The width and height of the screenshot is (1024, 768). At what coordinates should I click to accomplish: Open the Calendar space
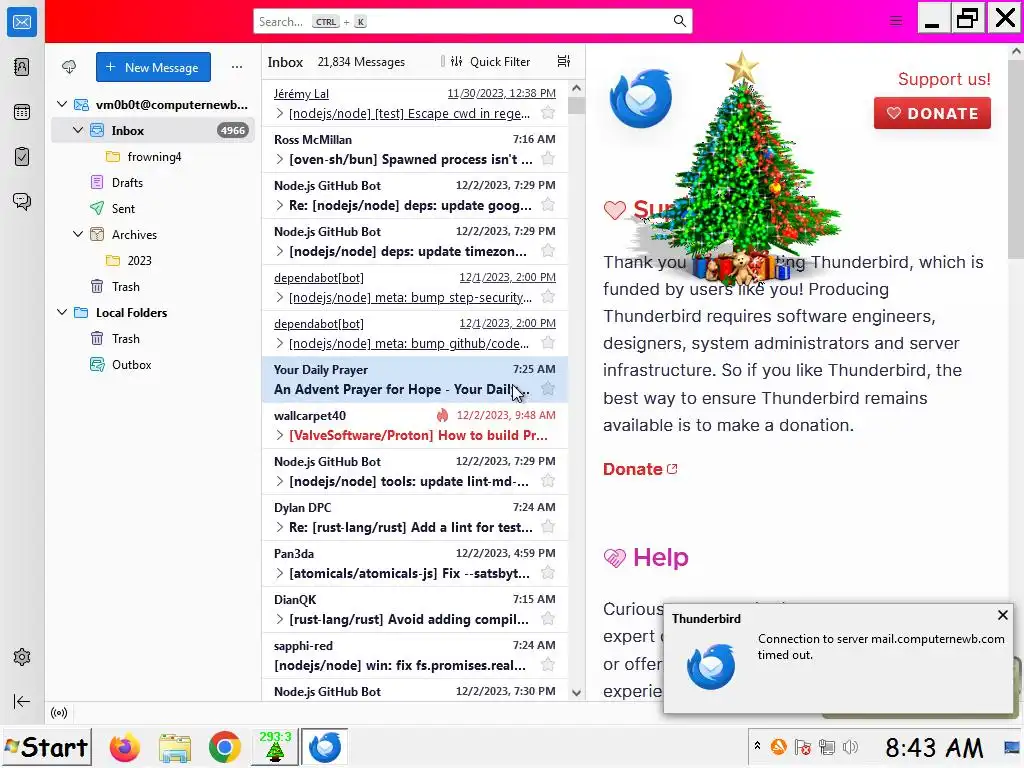22,112
